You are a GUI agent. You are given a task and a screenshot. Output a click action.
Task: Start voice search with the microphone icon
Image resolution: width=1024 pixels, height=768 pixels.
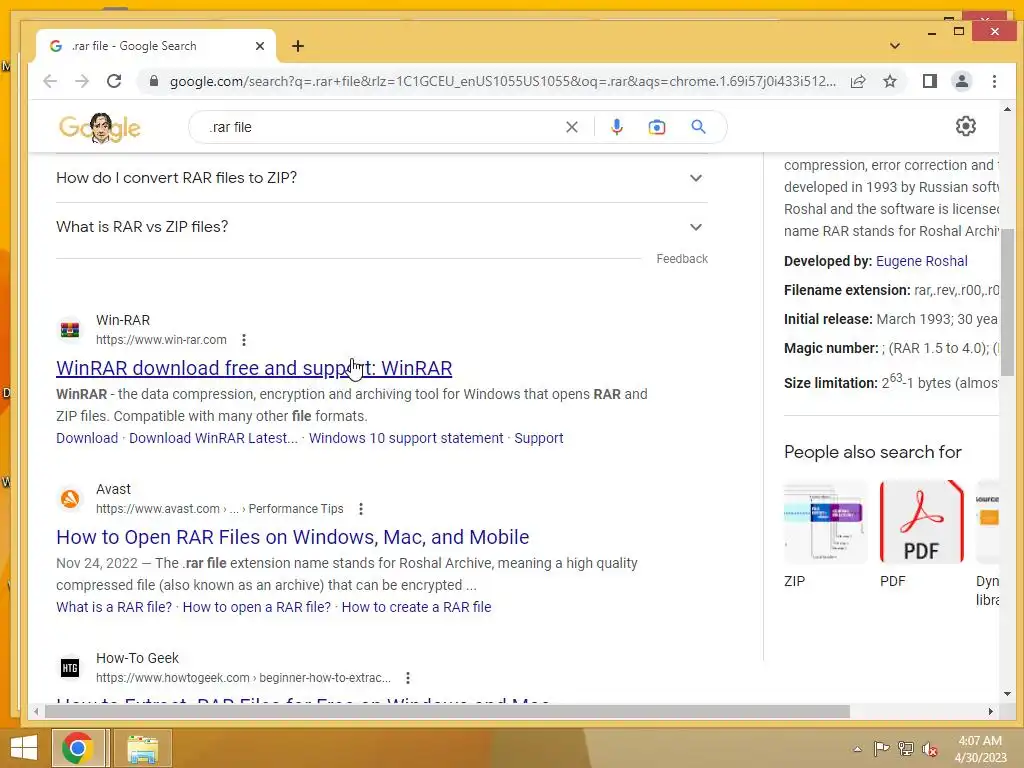(x=616, y=127)
